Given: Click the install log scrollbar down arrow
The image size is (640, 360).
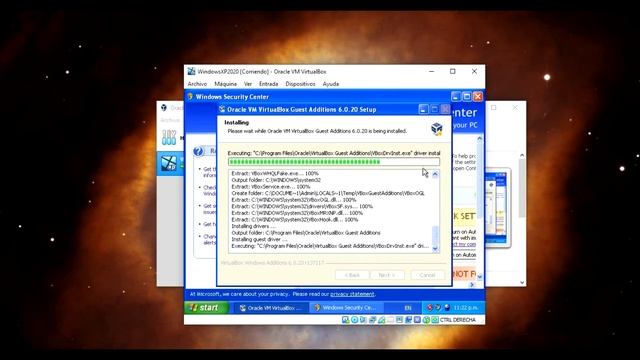Looking at the screenshot, I should pyautogui.click(x=435, y=249).
